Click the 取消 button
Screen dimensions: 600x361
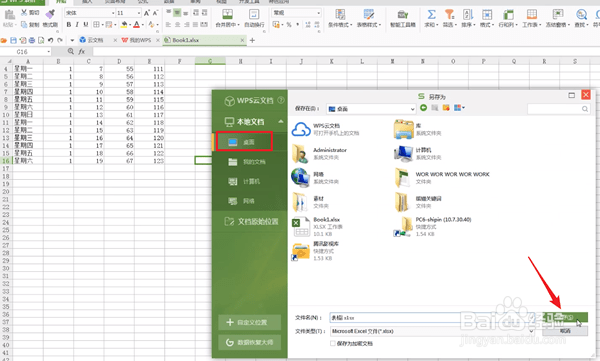click(565, 331)
